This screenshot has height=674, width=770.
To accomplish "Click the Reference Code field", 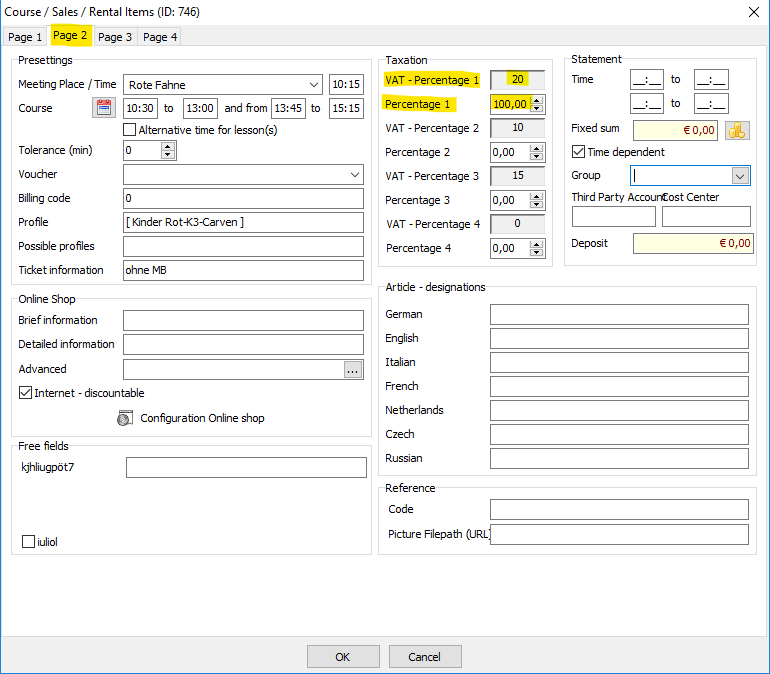I will pyautogui.click(x=619, y=510).
